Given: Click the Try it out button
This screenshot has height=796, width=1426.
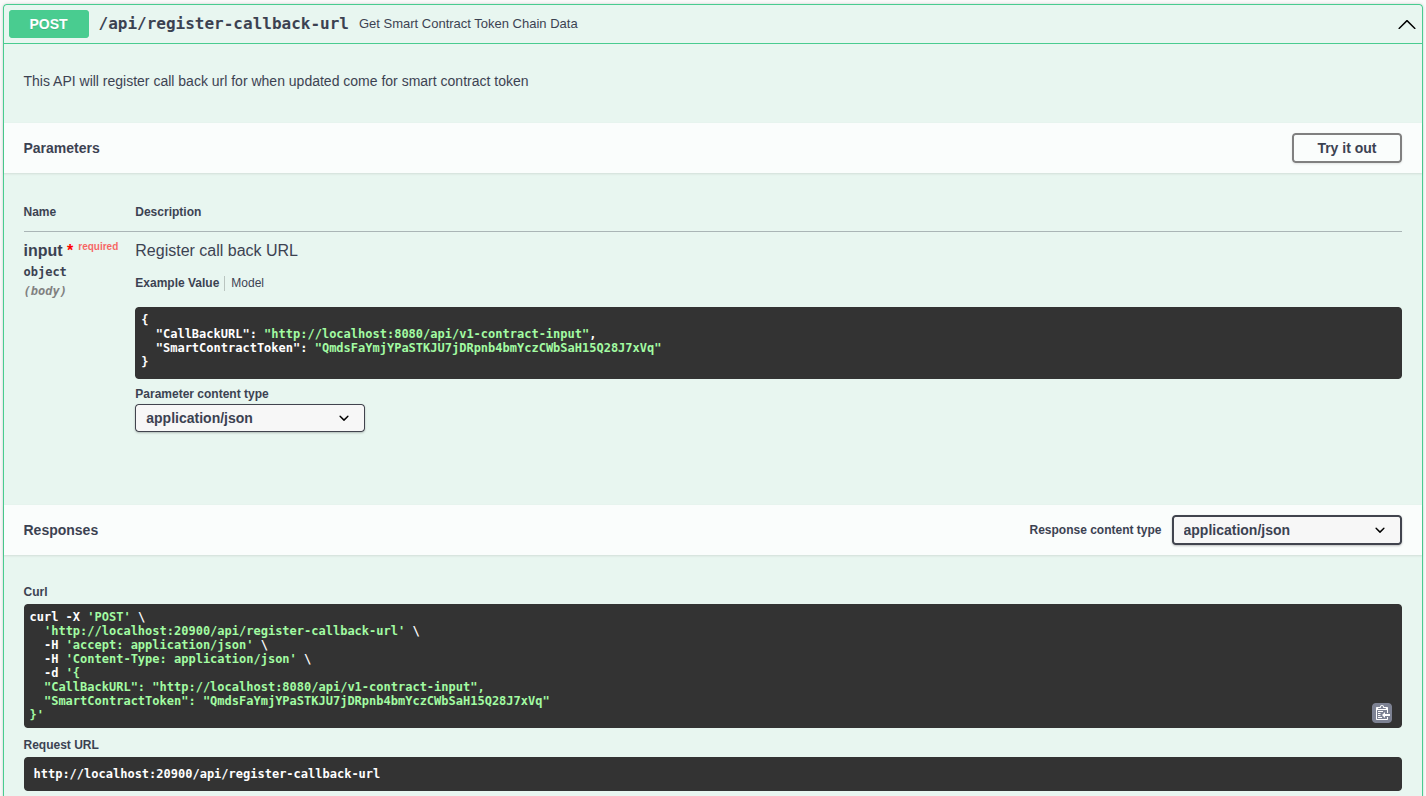Looking at the screenshot, I should click(x=1346, y=148).
